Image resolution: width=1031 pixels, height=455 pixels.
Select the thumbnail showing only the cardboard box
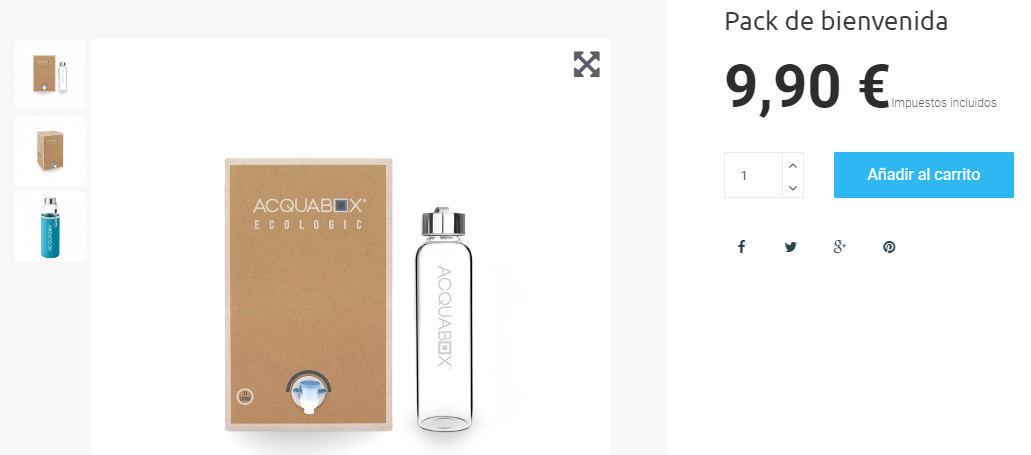coord(50,151)
